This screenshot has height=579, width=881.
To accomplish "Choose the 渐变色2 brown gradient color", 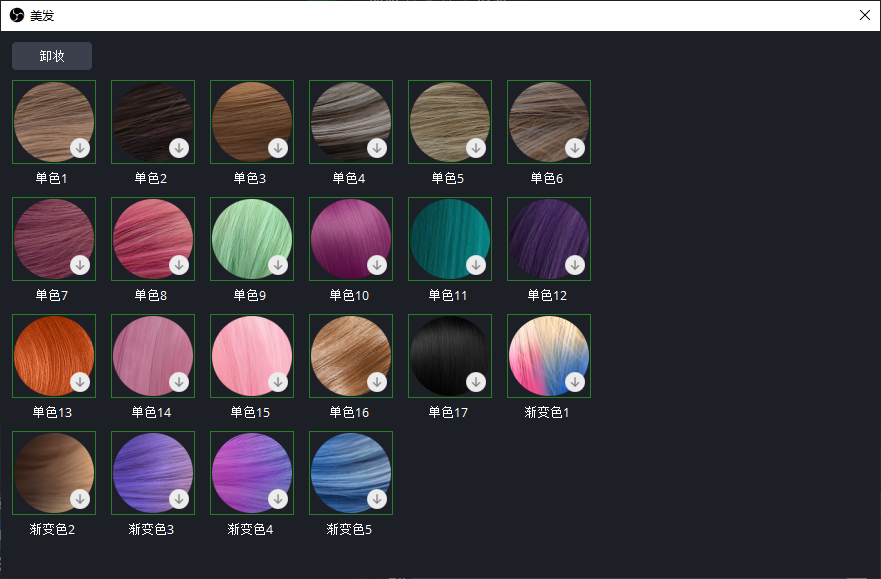I will coord(53,472).
